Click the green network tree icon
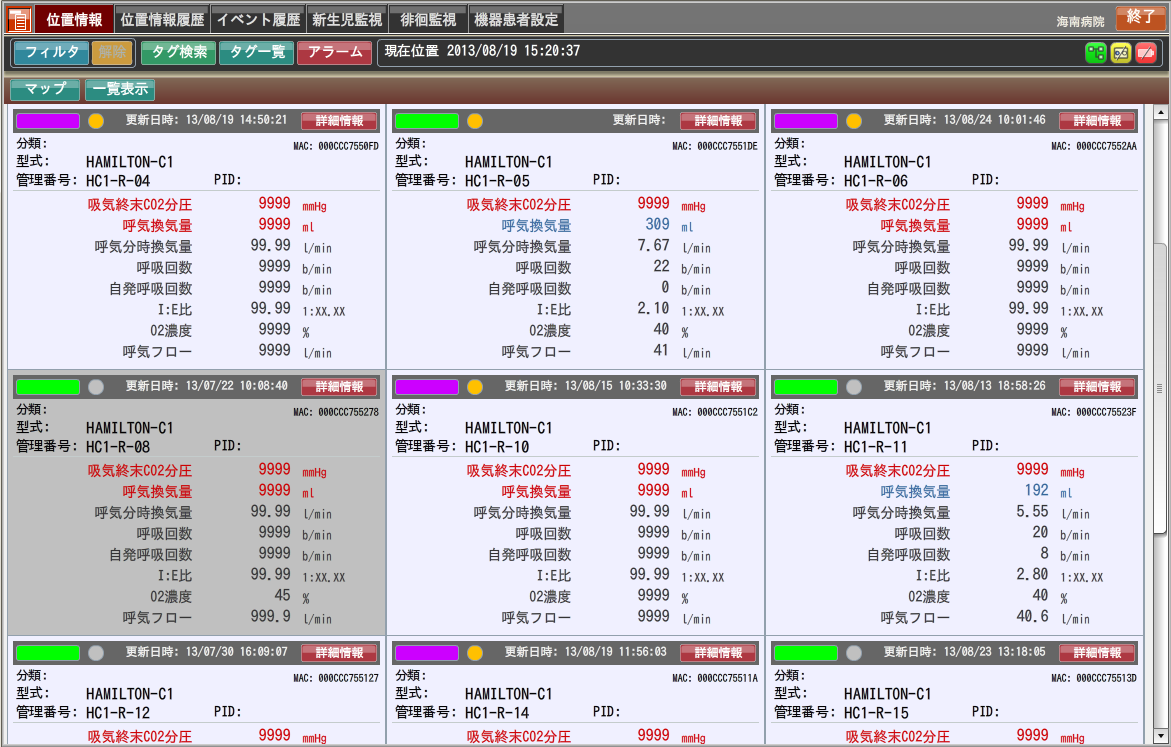Viewport: 1171px width, 747px height. pos(1096,53)
